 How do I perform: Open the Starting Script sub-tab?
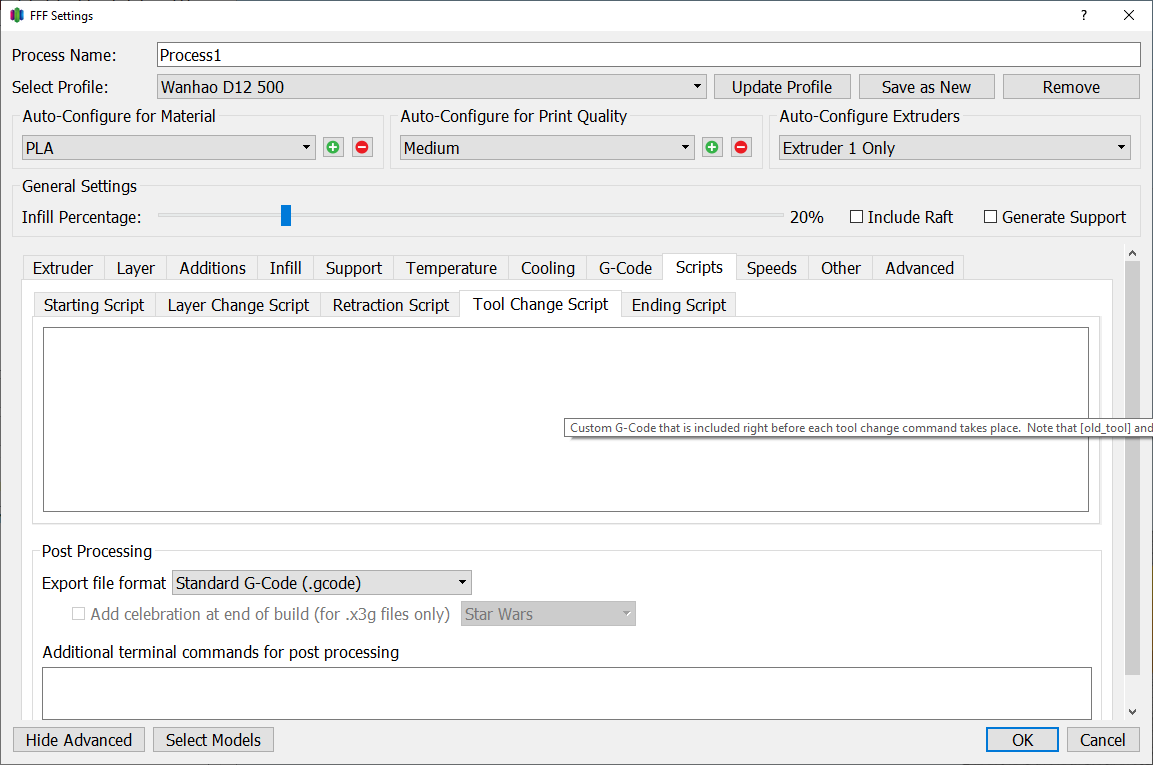[94, 305]
